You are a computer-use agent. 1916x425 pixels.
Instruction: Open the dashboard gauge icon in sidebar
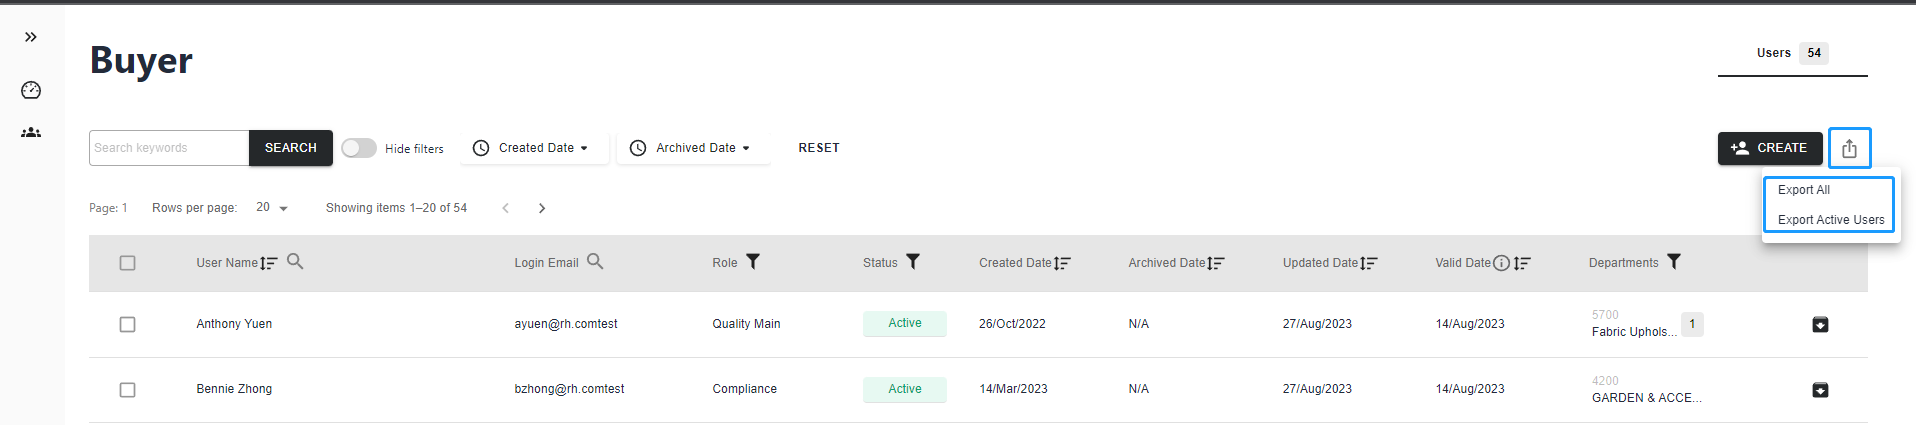tap(31, 90)
